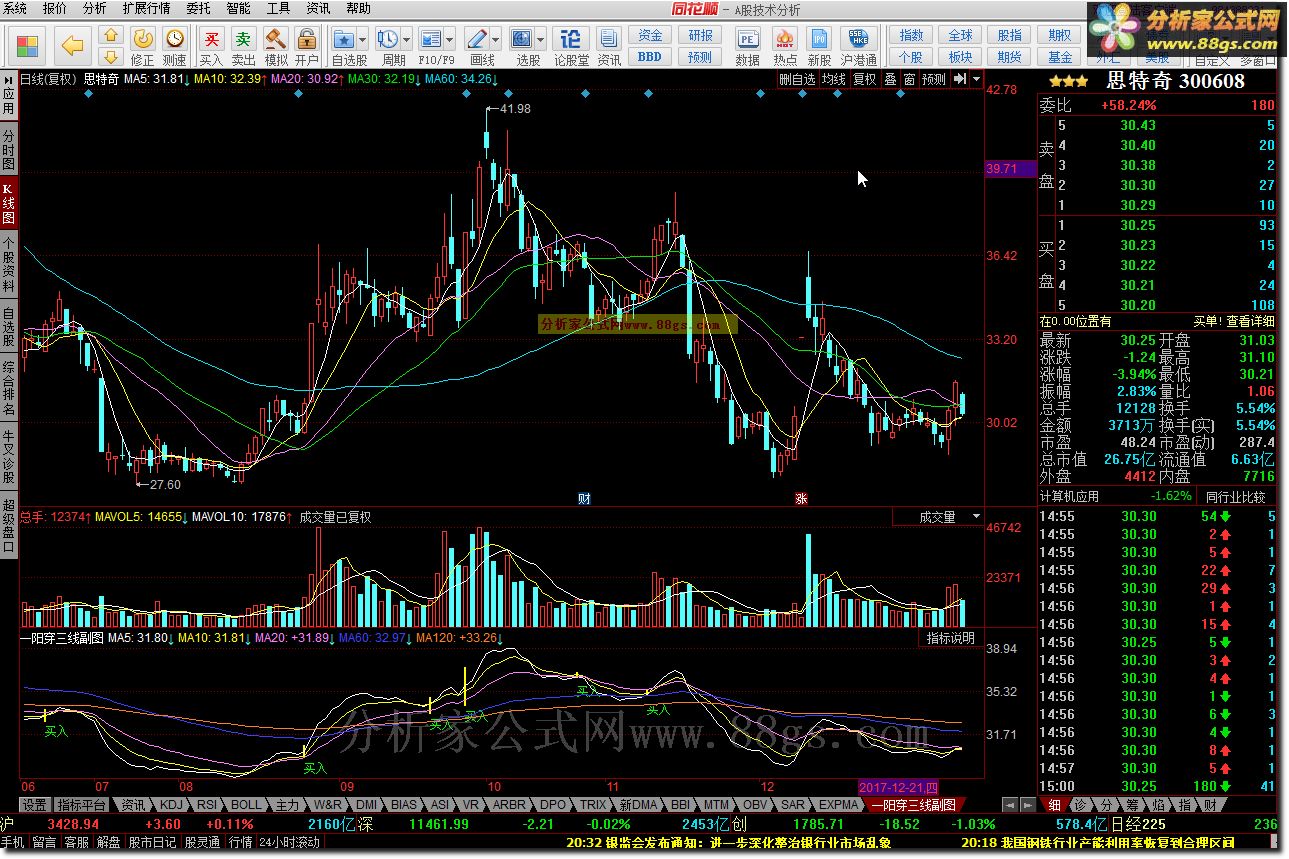The width and height of the screenshot is (1289, 859).
Task: Click the jump-to-end arrow above chart
Action: (959, 78)
